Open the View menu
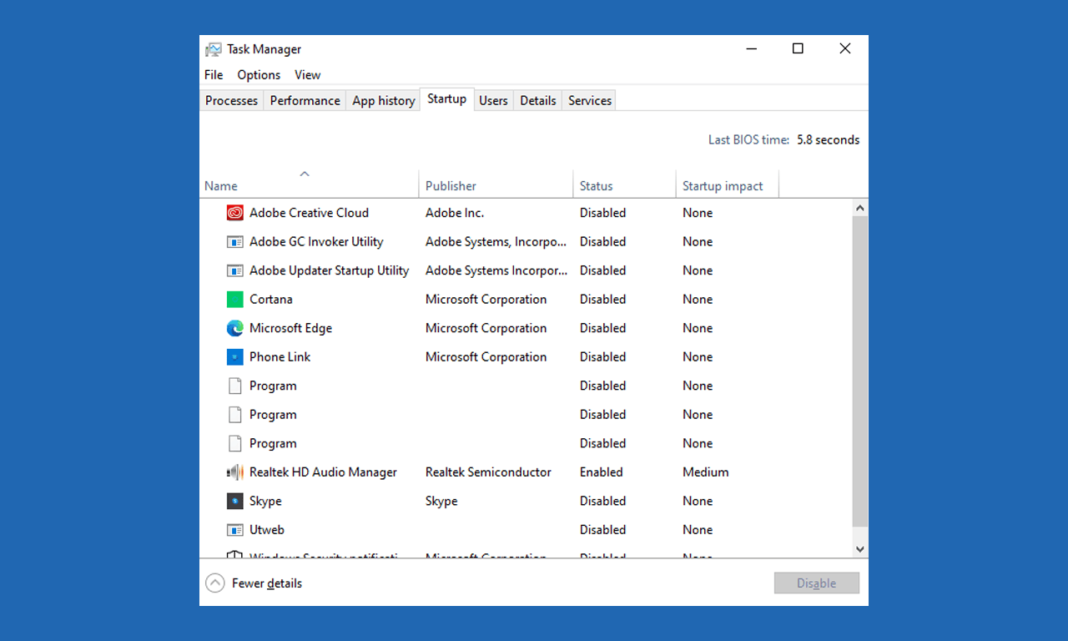Image resolution: width=1068 pixels, height=641 pixels. 307,75
